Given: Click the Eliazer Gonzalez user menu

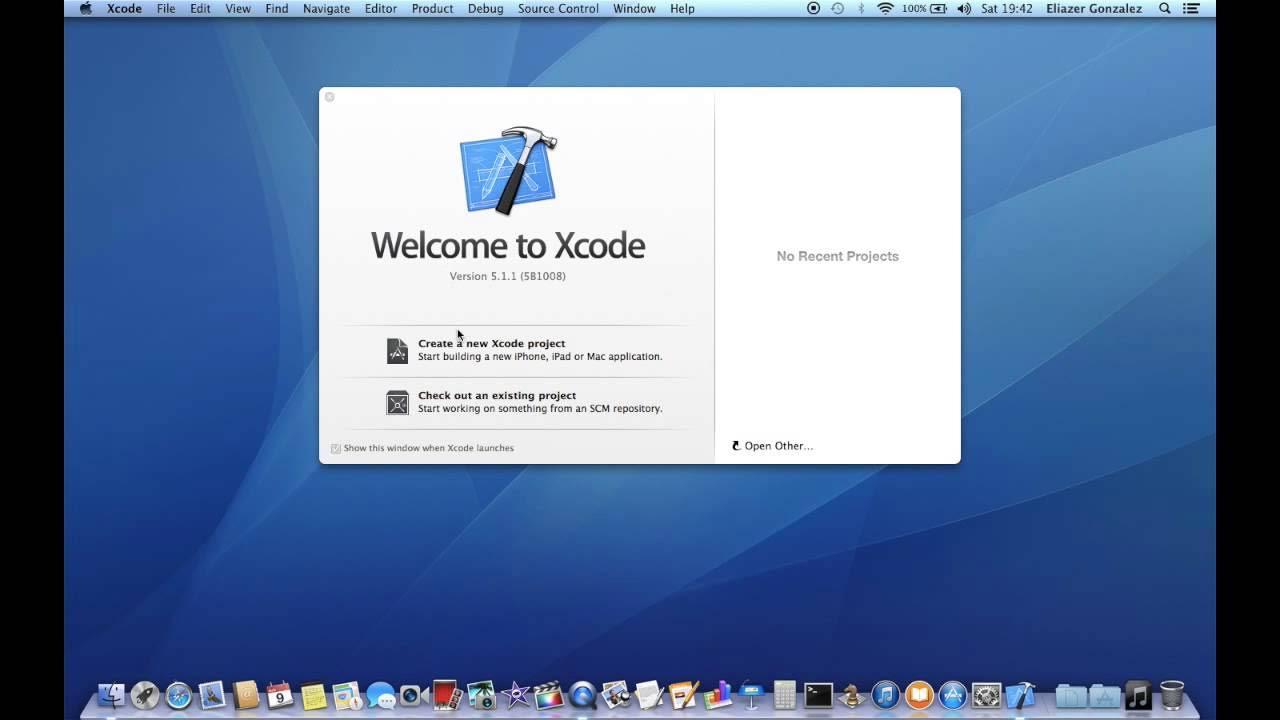Looking at the screenshot, I should [1095, 8].
